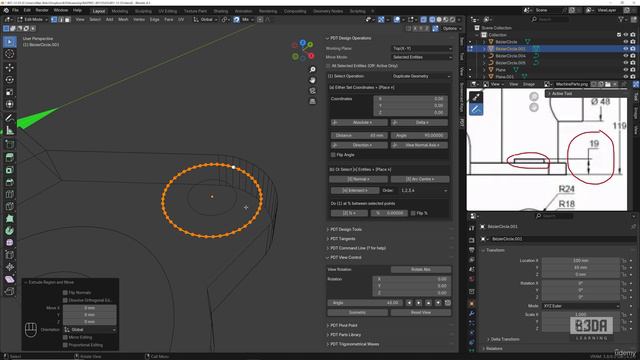The image size is (640, 360).
Task: Click the Absolute » button
Action: 359,122
